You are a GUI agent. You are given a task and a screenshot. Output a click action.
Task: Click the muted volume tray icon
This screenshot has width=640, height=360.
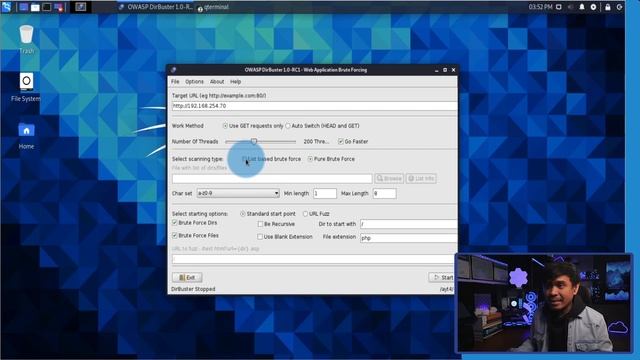tap(570, 7)
